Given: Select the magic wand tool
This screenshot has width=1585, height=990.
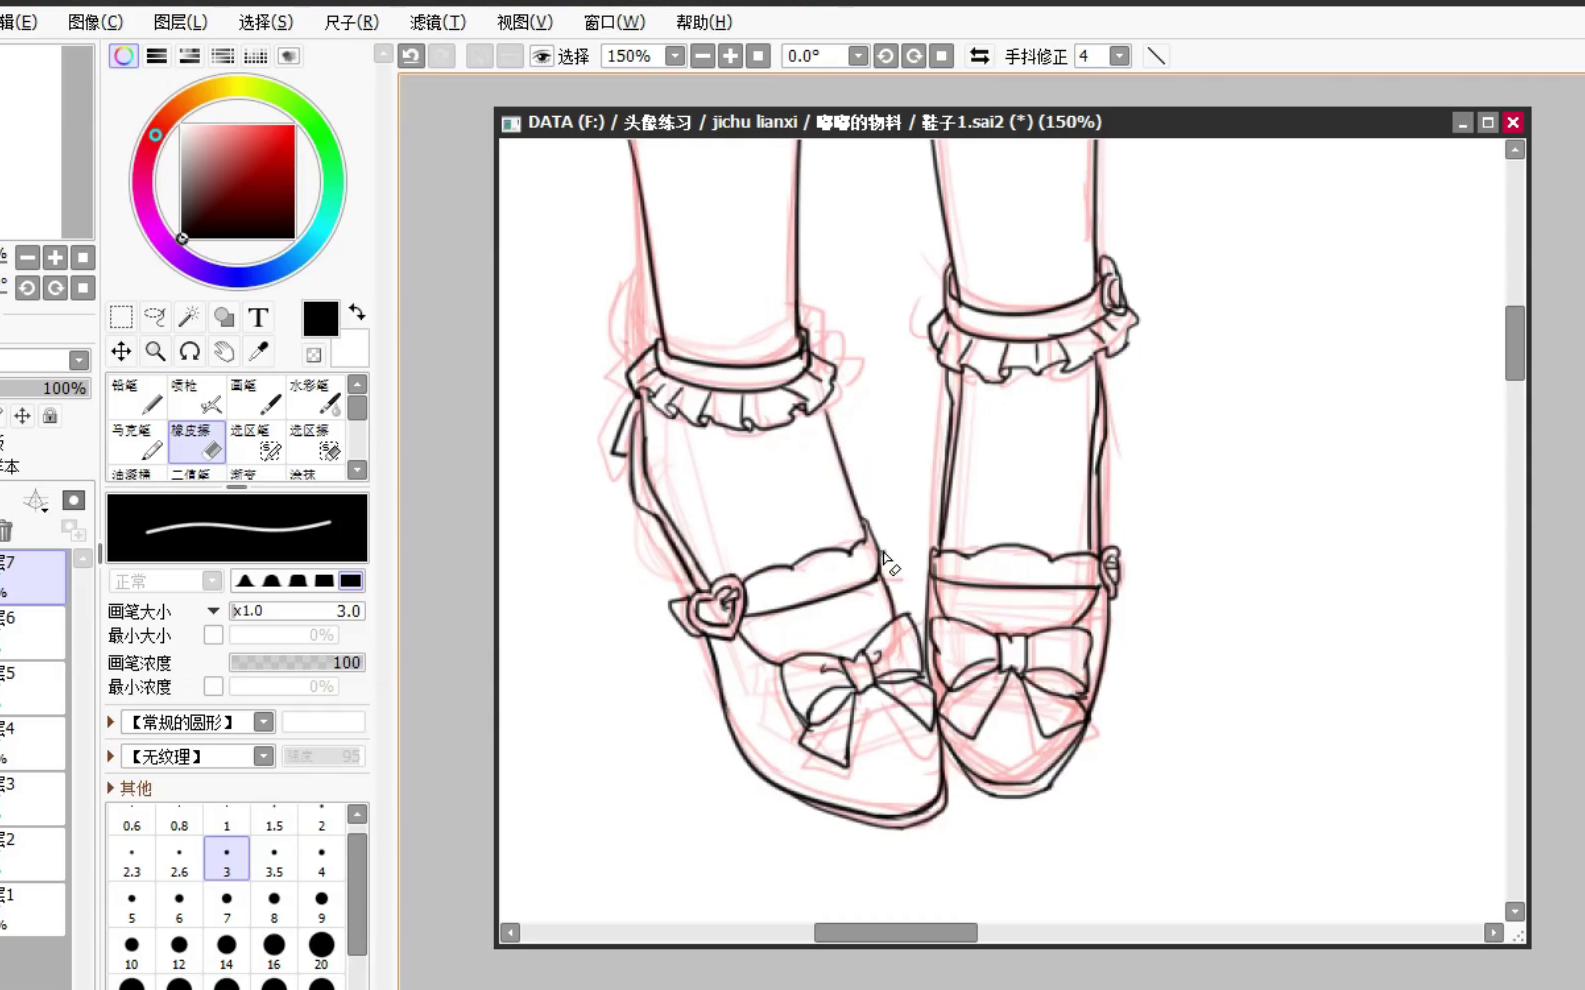Looking at the screenshot, I should 189,317.
